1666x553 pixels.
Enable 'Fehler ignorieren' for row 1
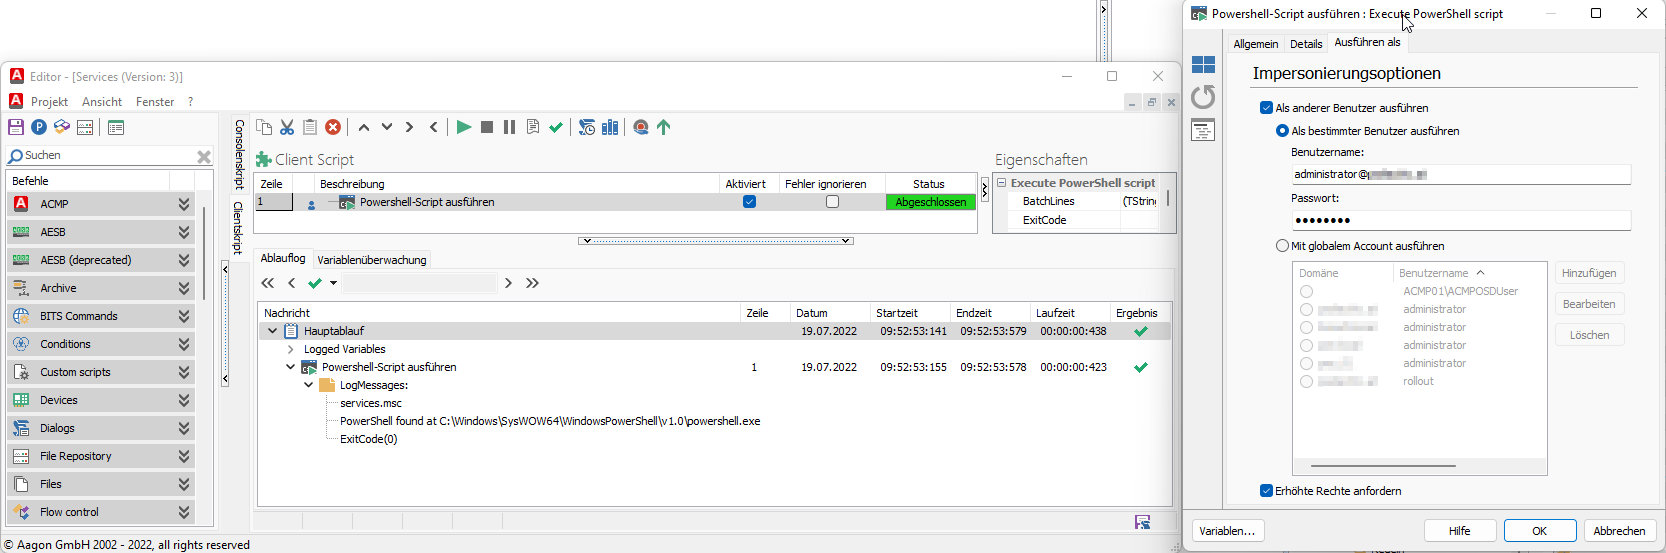click(832, 202)
